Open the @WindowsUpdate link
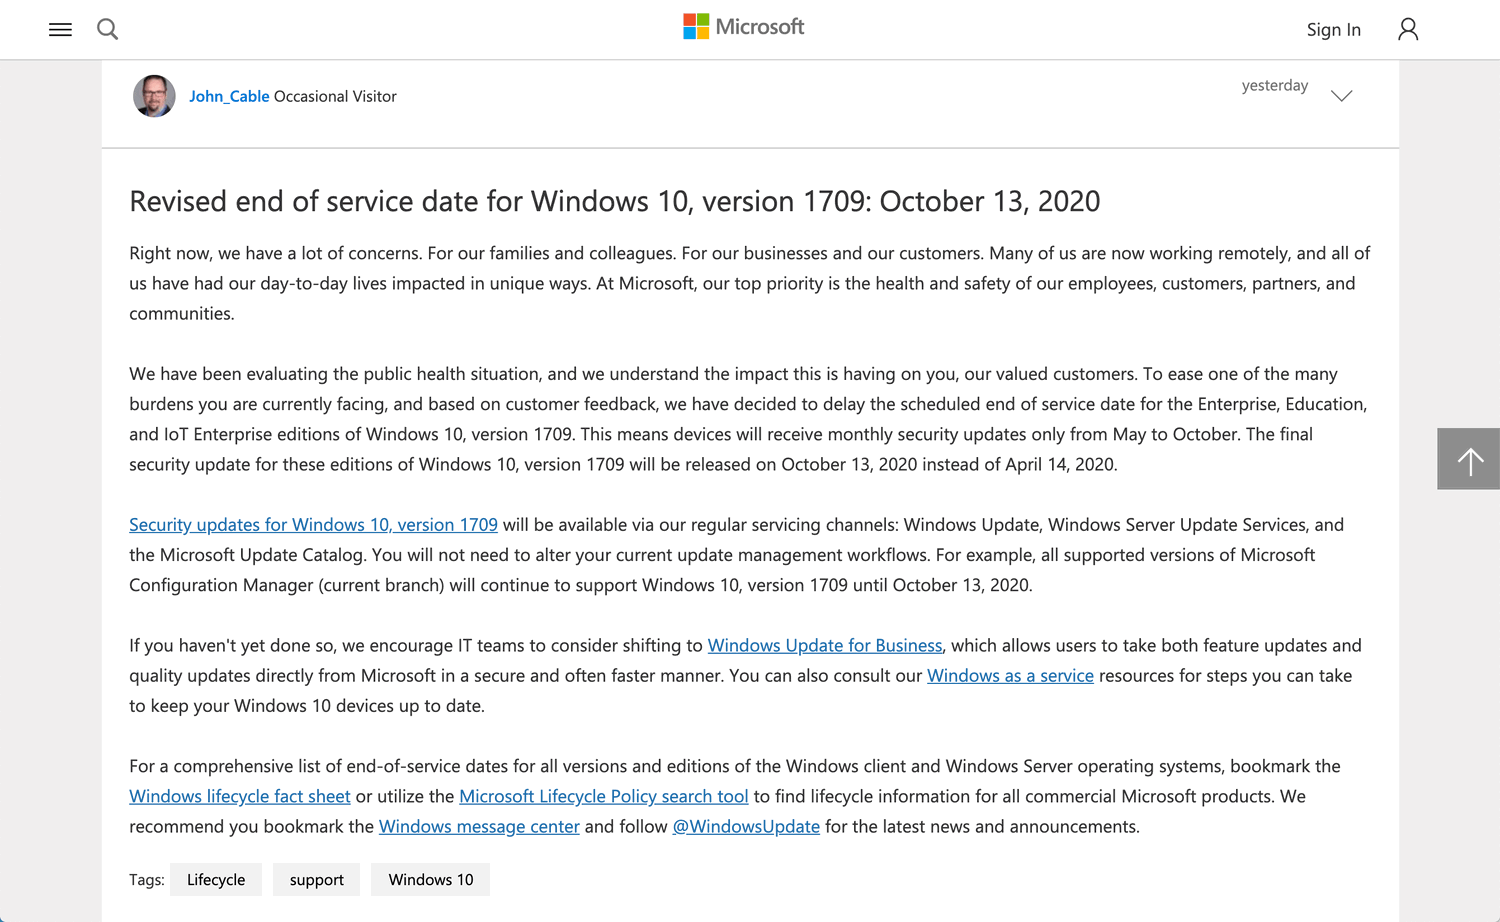The height and width of the screenshot is (922, 1500). (x=747, y=826)
